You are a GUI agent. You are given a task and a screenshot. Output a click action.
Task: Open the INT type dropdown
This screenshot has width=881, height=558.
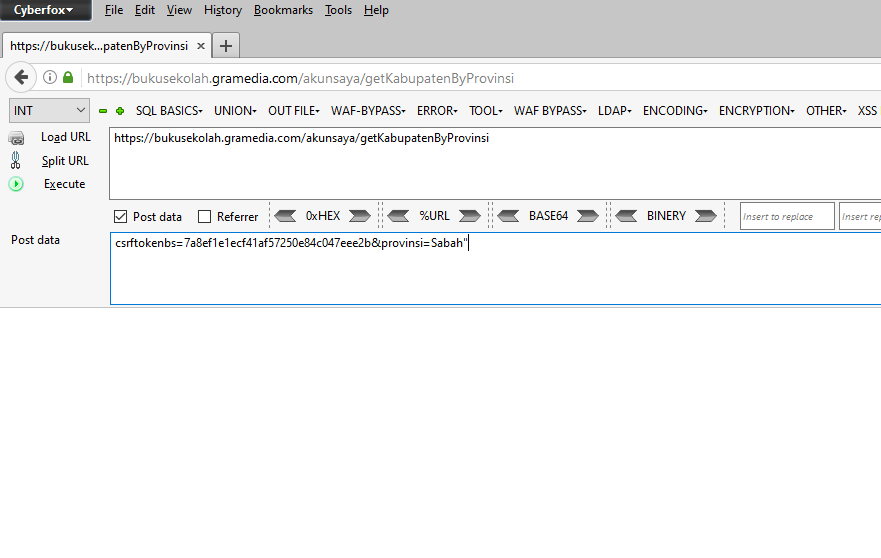[x=50, y=111]
